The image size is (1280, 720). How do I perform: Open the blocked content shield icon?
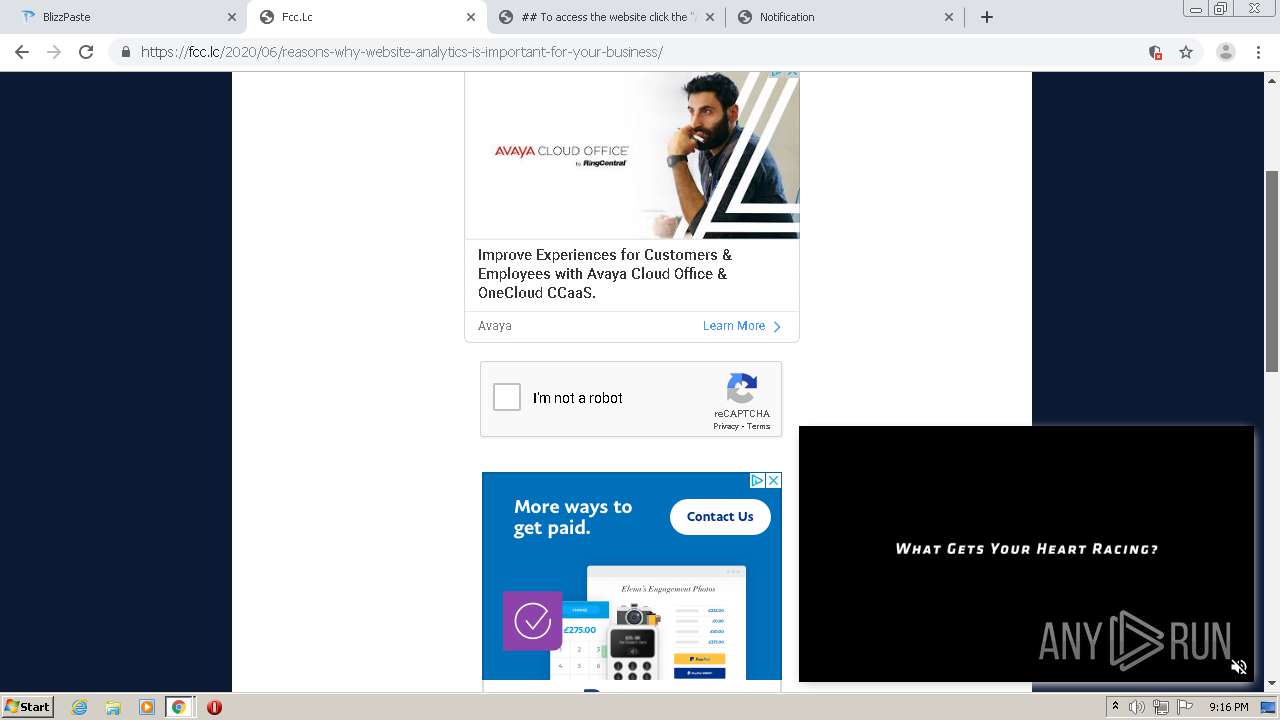click(x=1155, y=52)
